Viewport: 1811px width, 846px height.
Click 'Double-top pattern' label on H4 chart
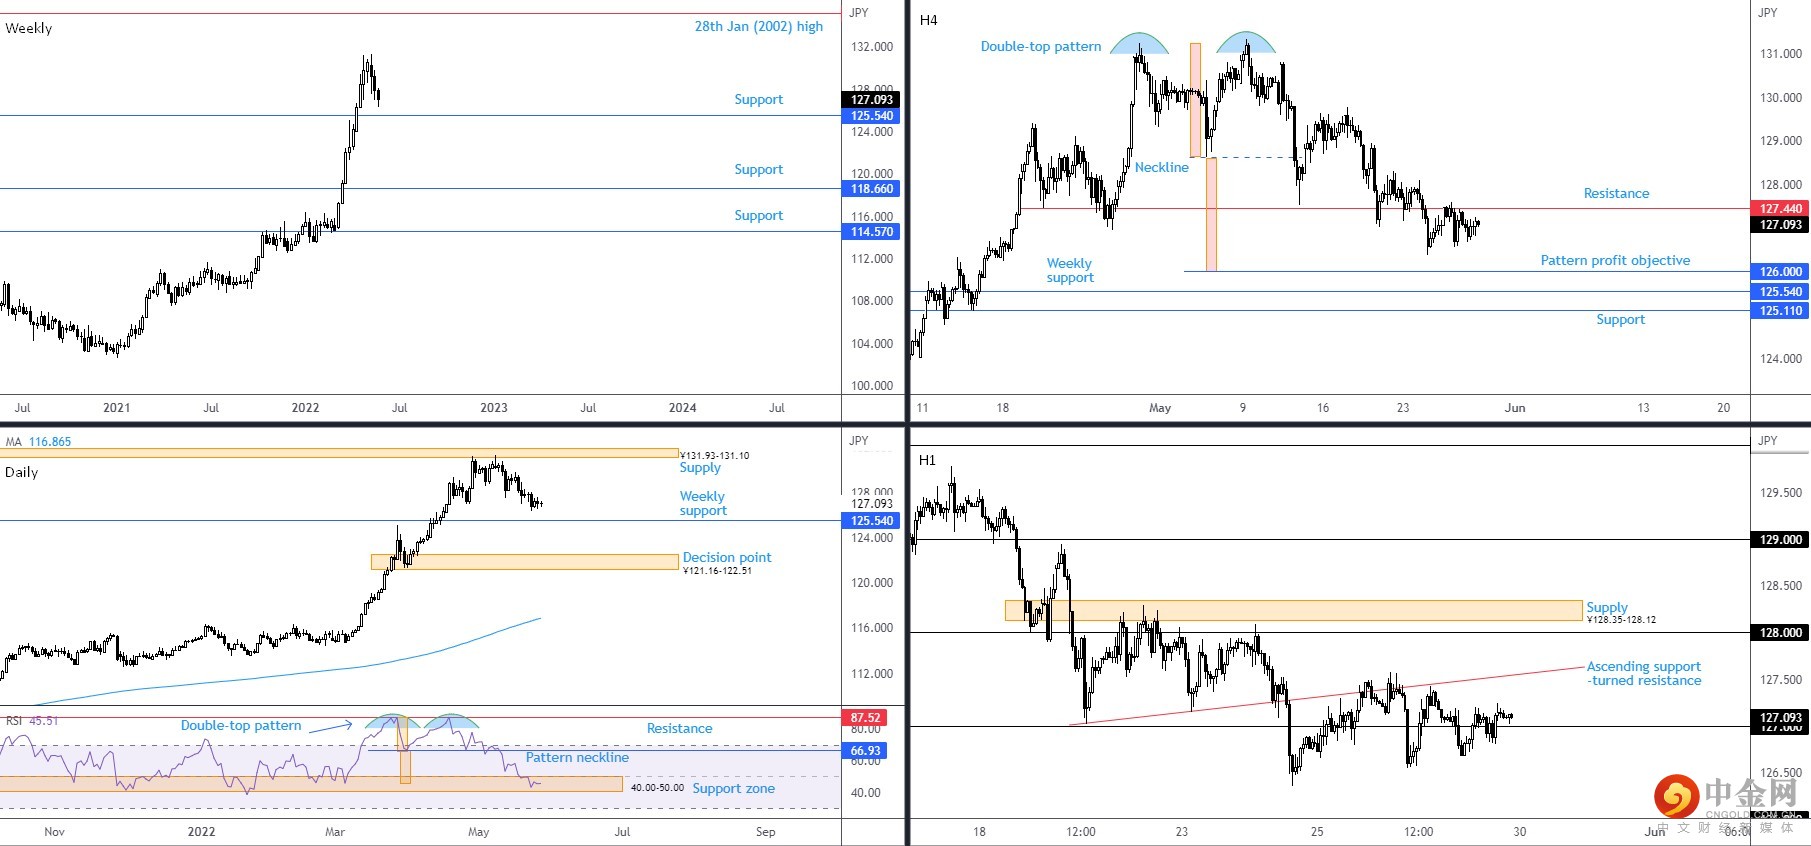click(x=1041, y=46)
